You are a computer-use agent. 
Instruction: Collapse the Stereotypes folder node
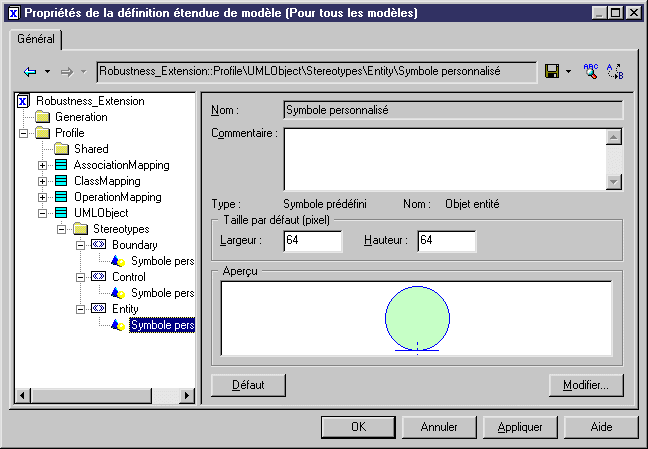(x=62, y=229)
